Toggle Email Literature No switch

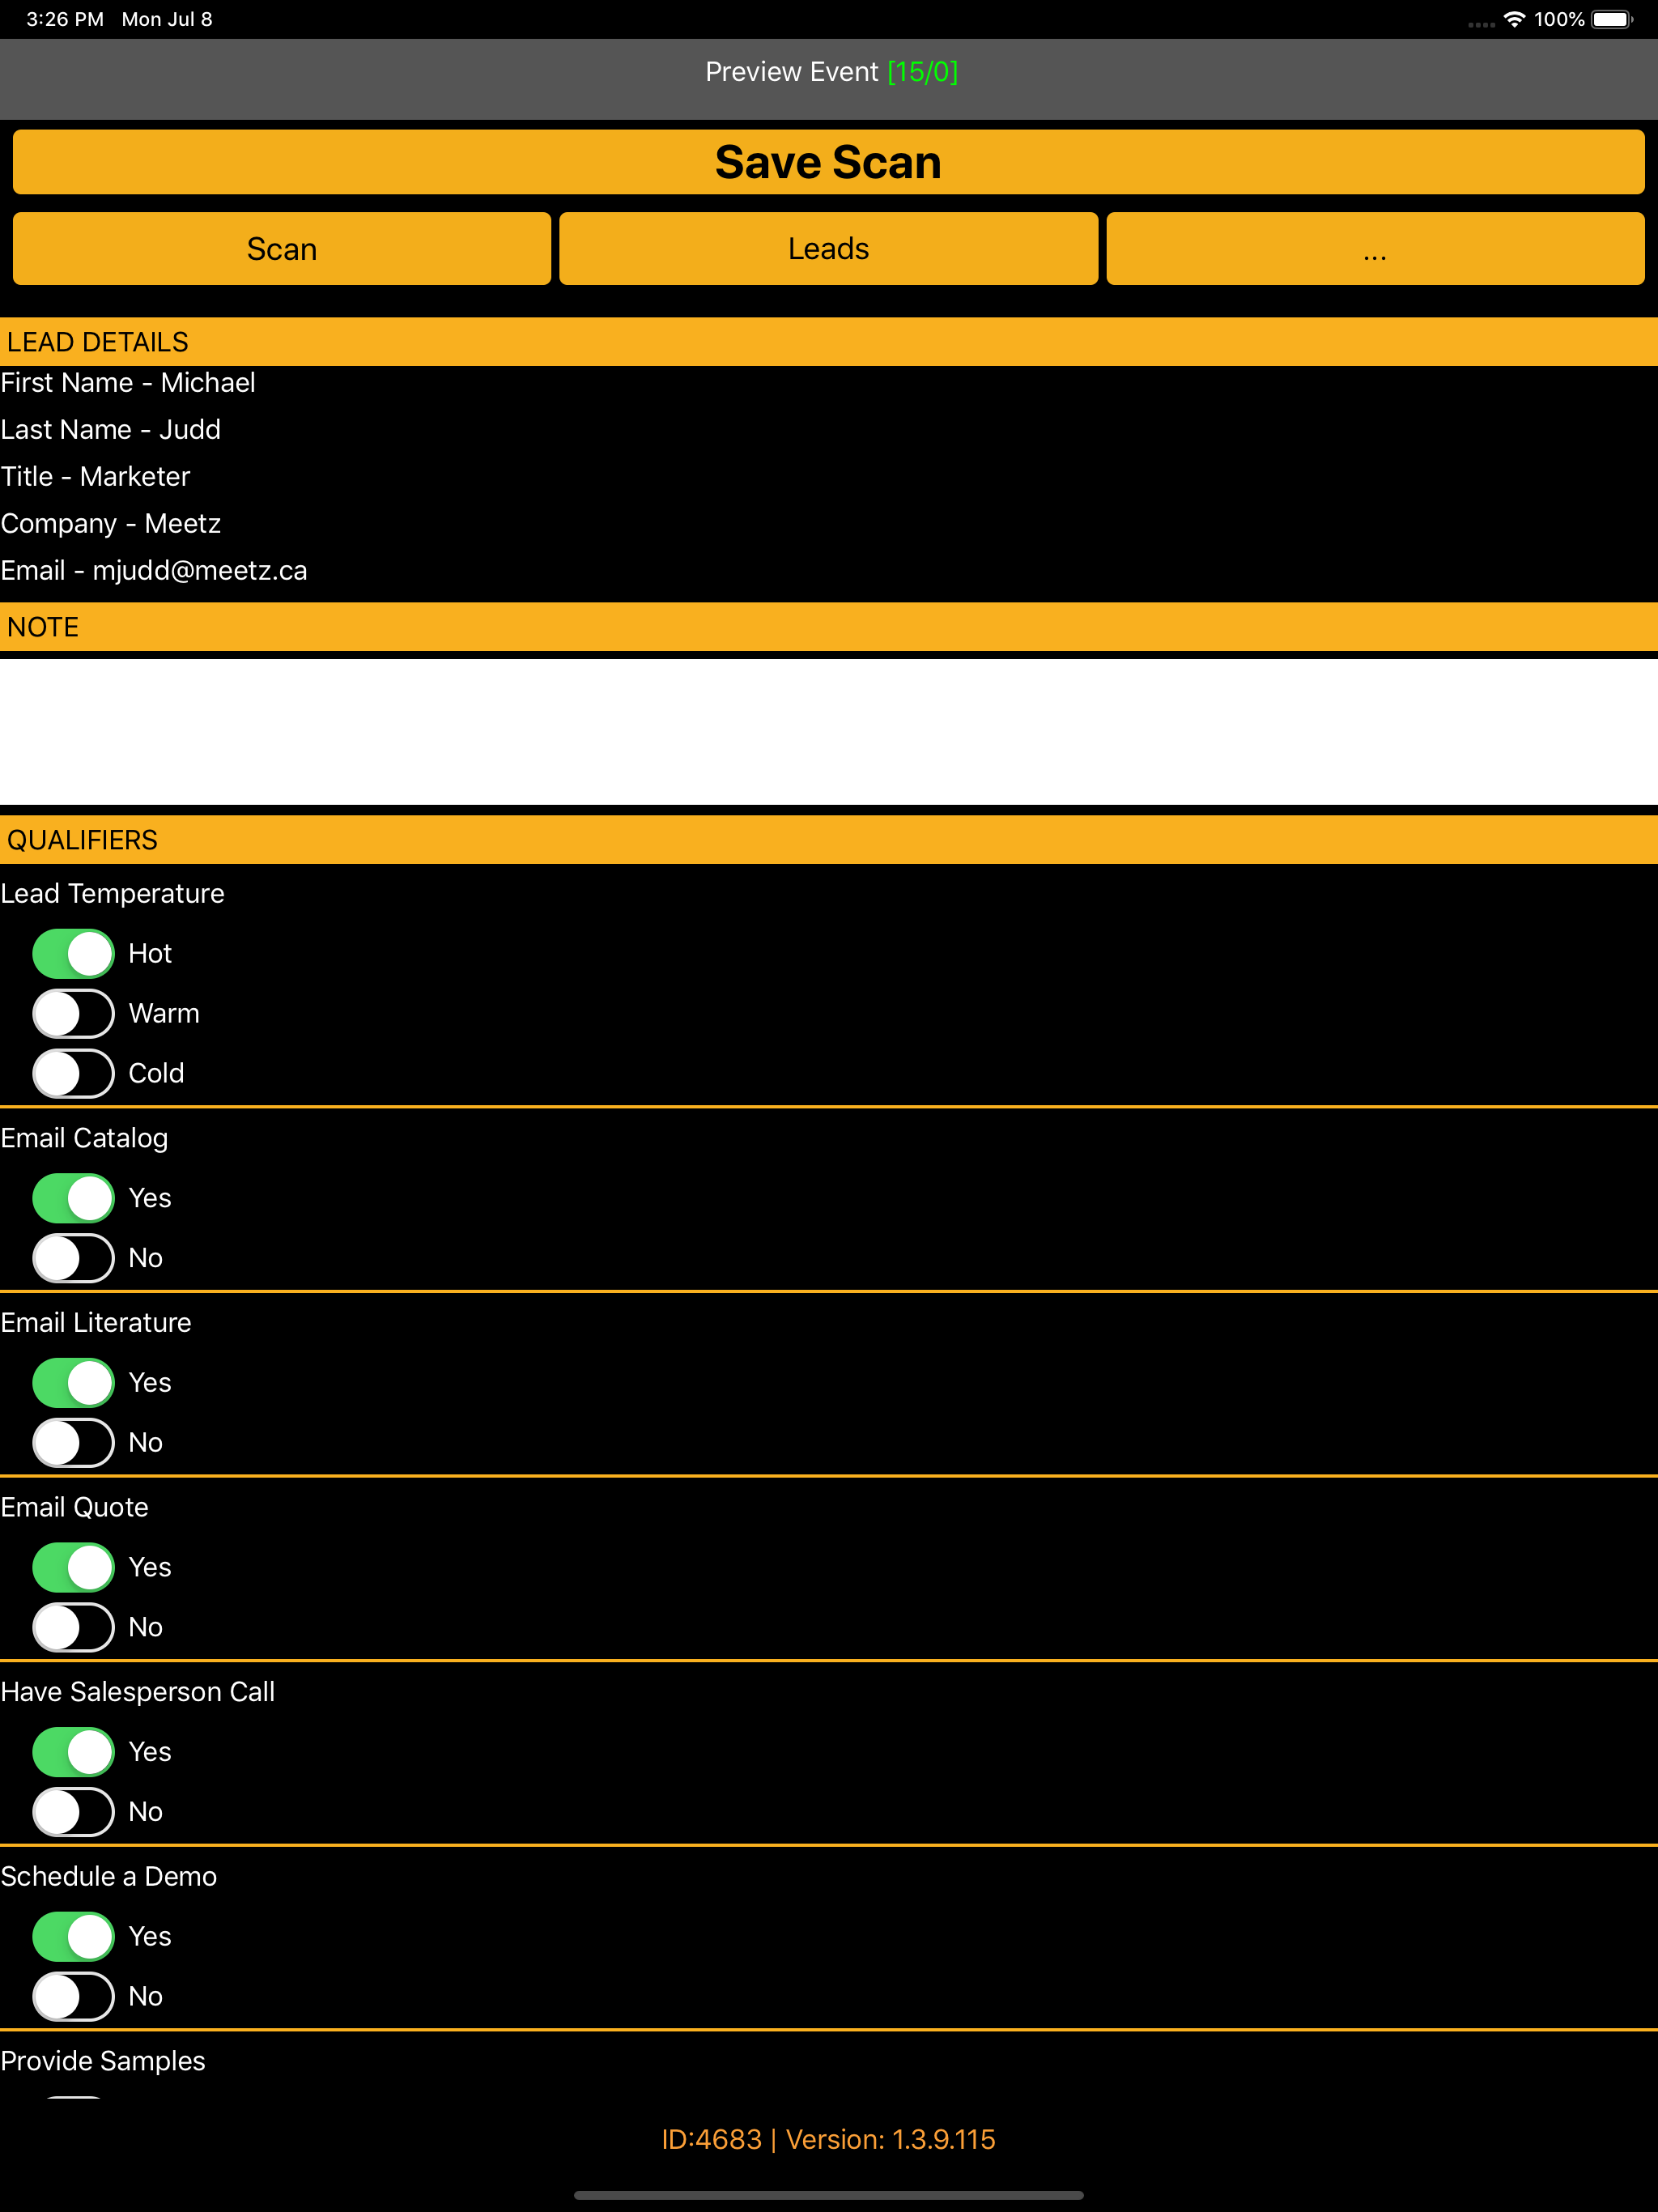click(x=74, y=1443)
